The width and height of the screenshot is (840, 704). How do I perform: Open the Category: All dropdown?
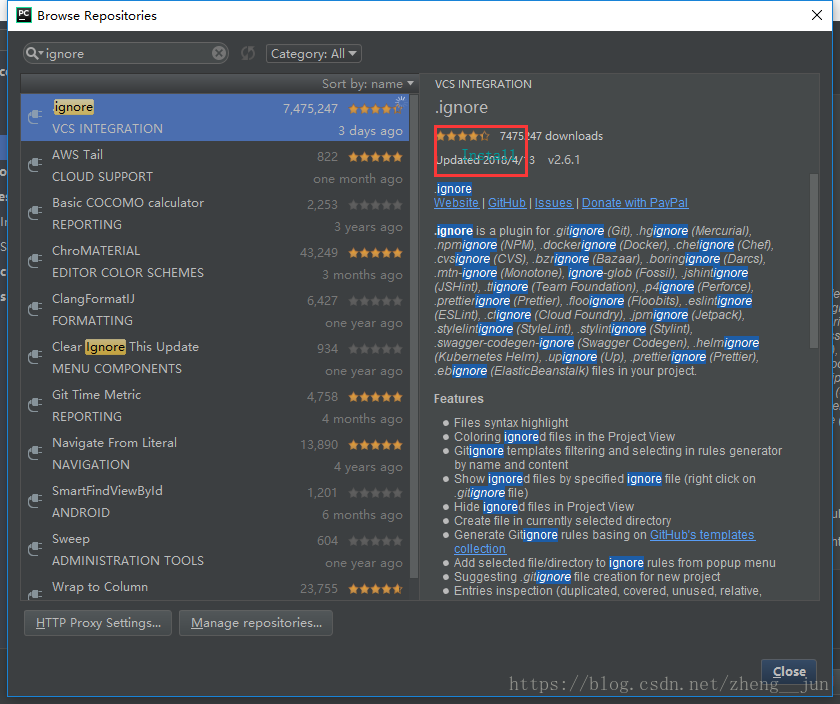point(313,54)
